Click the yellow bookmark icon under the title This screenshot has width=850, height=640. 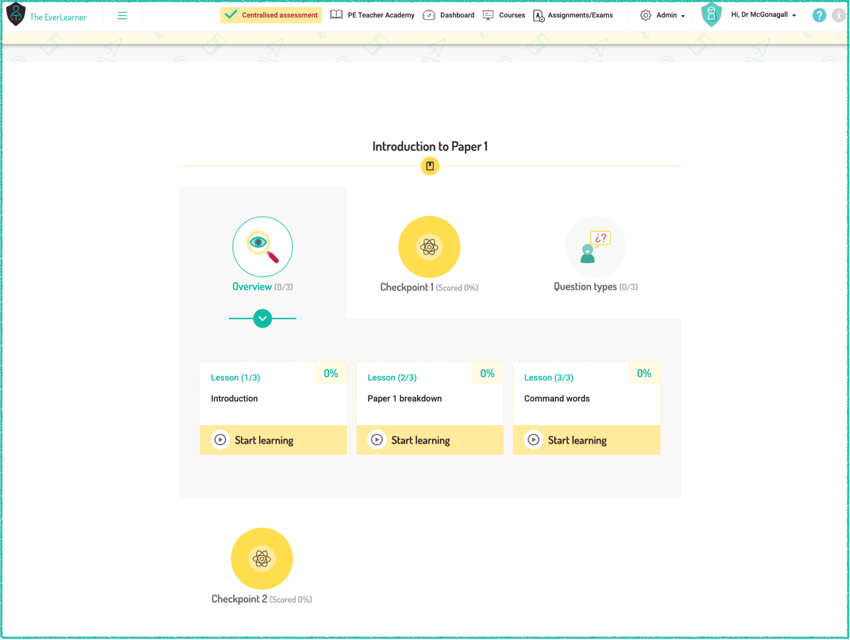[x=430, y=166]
